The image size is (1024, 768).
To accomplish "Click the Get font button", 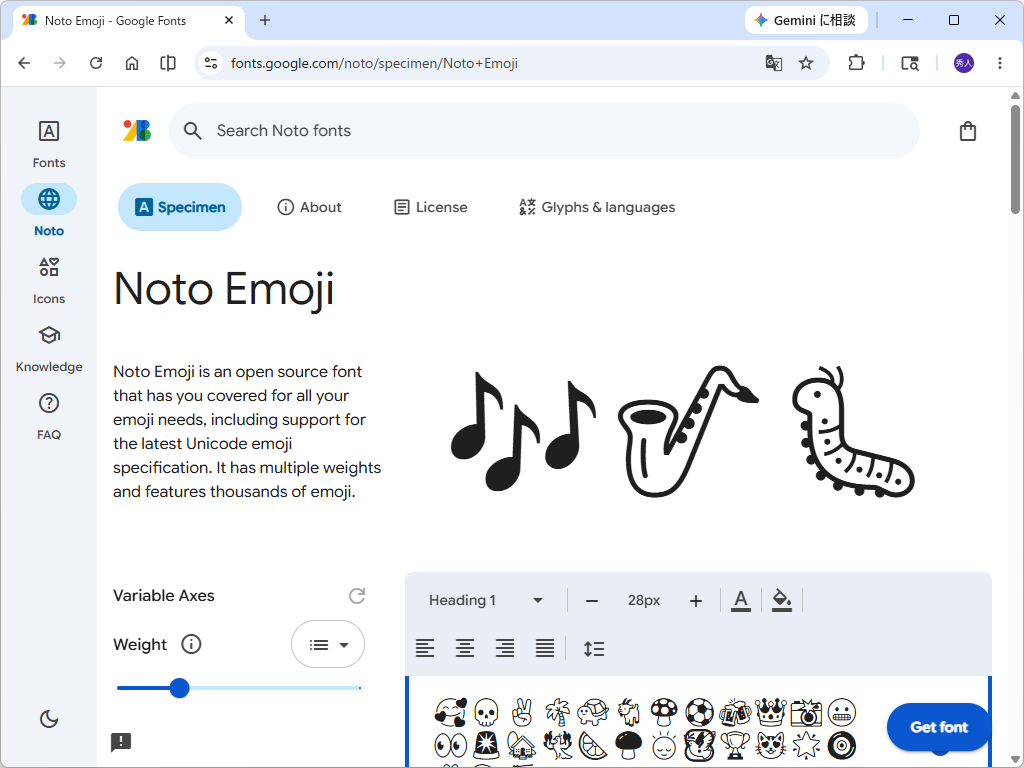I will point(938,727).
